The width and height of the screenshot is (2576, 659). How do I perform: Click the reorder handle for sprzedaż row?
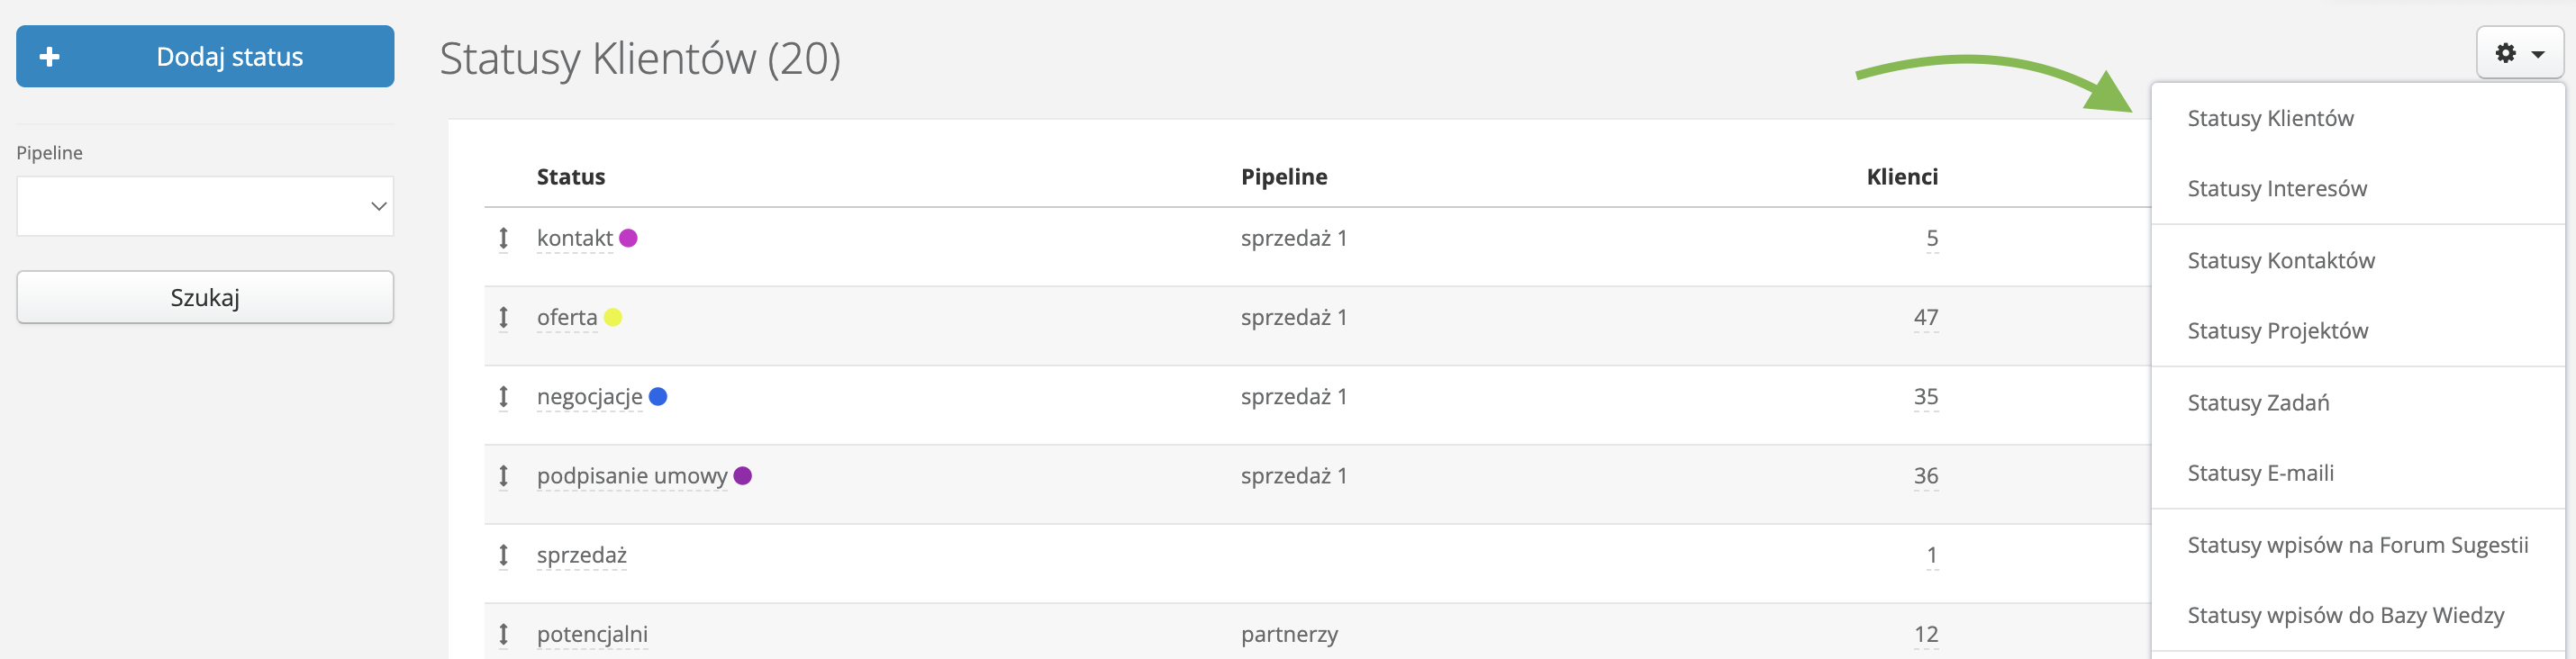tap(503, 555)
